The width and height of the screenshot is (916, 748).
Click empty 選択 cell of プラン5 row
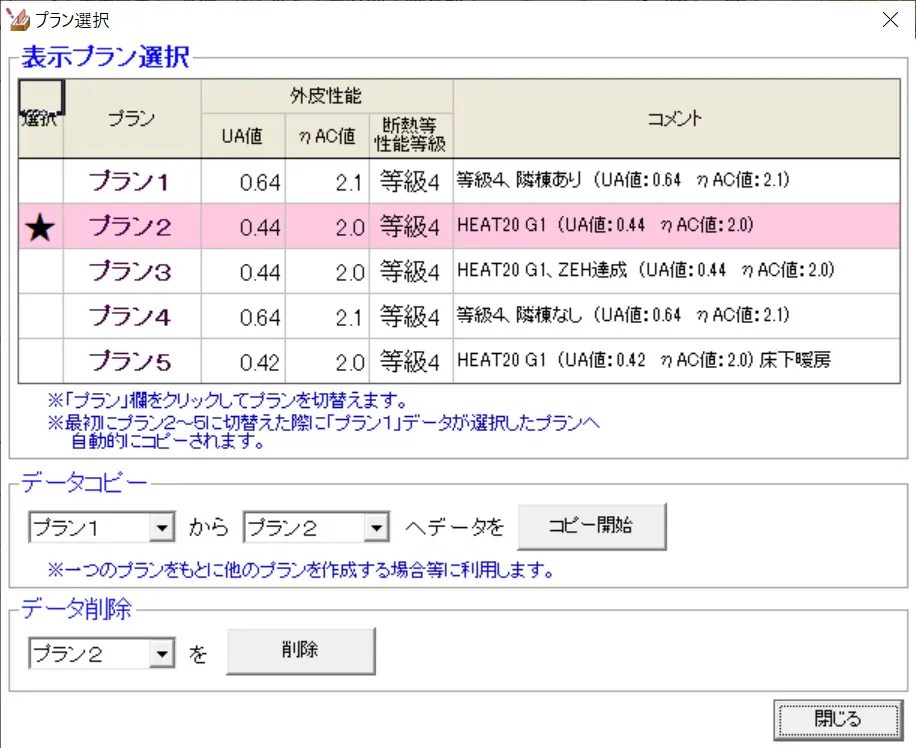[41, 361]
